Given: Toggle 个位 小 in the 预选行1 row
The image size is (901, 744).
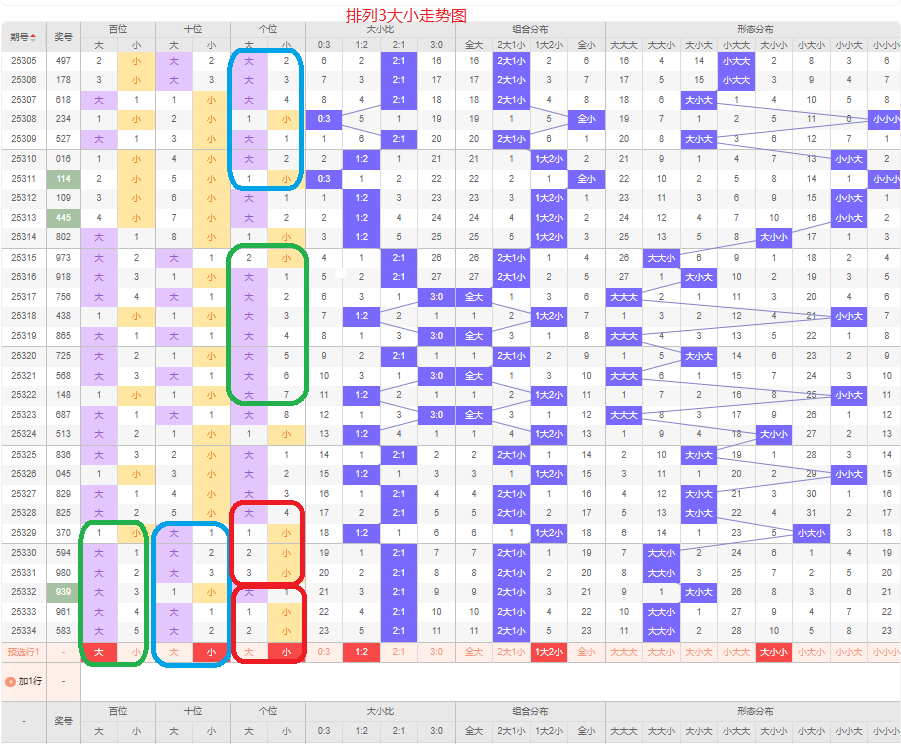Looking at the screenshot, I should tap(287, 652).
